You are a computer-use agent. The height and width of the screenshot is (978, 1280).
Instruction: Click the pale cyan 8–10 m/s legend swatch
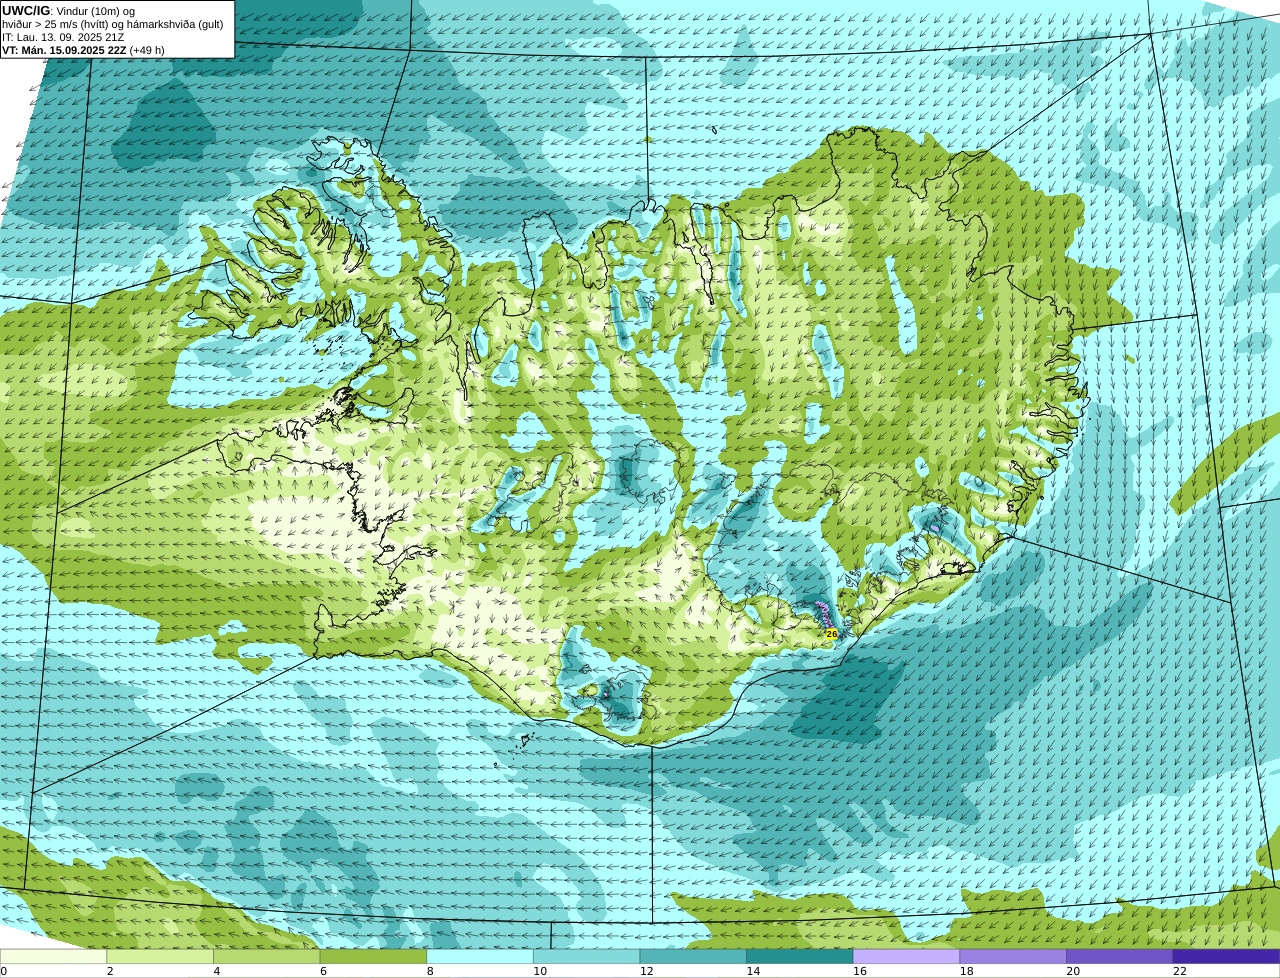click(x=480, y=956)
